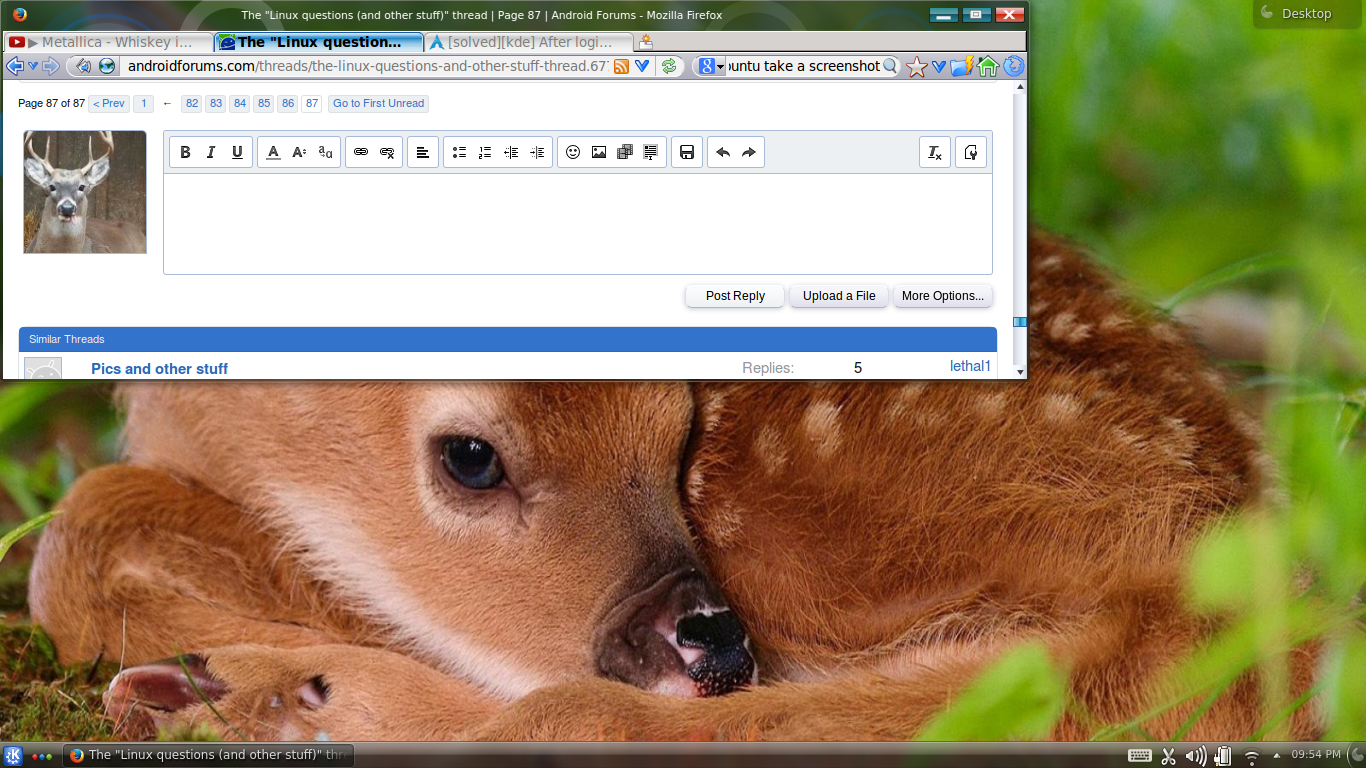
Task: Click the search magnifier in the search box
Action: (x=890, y=66)
